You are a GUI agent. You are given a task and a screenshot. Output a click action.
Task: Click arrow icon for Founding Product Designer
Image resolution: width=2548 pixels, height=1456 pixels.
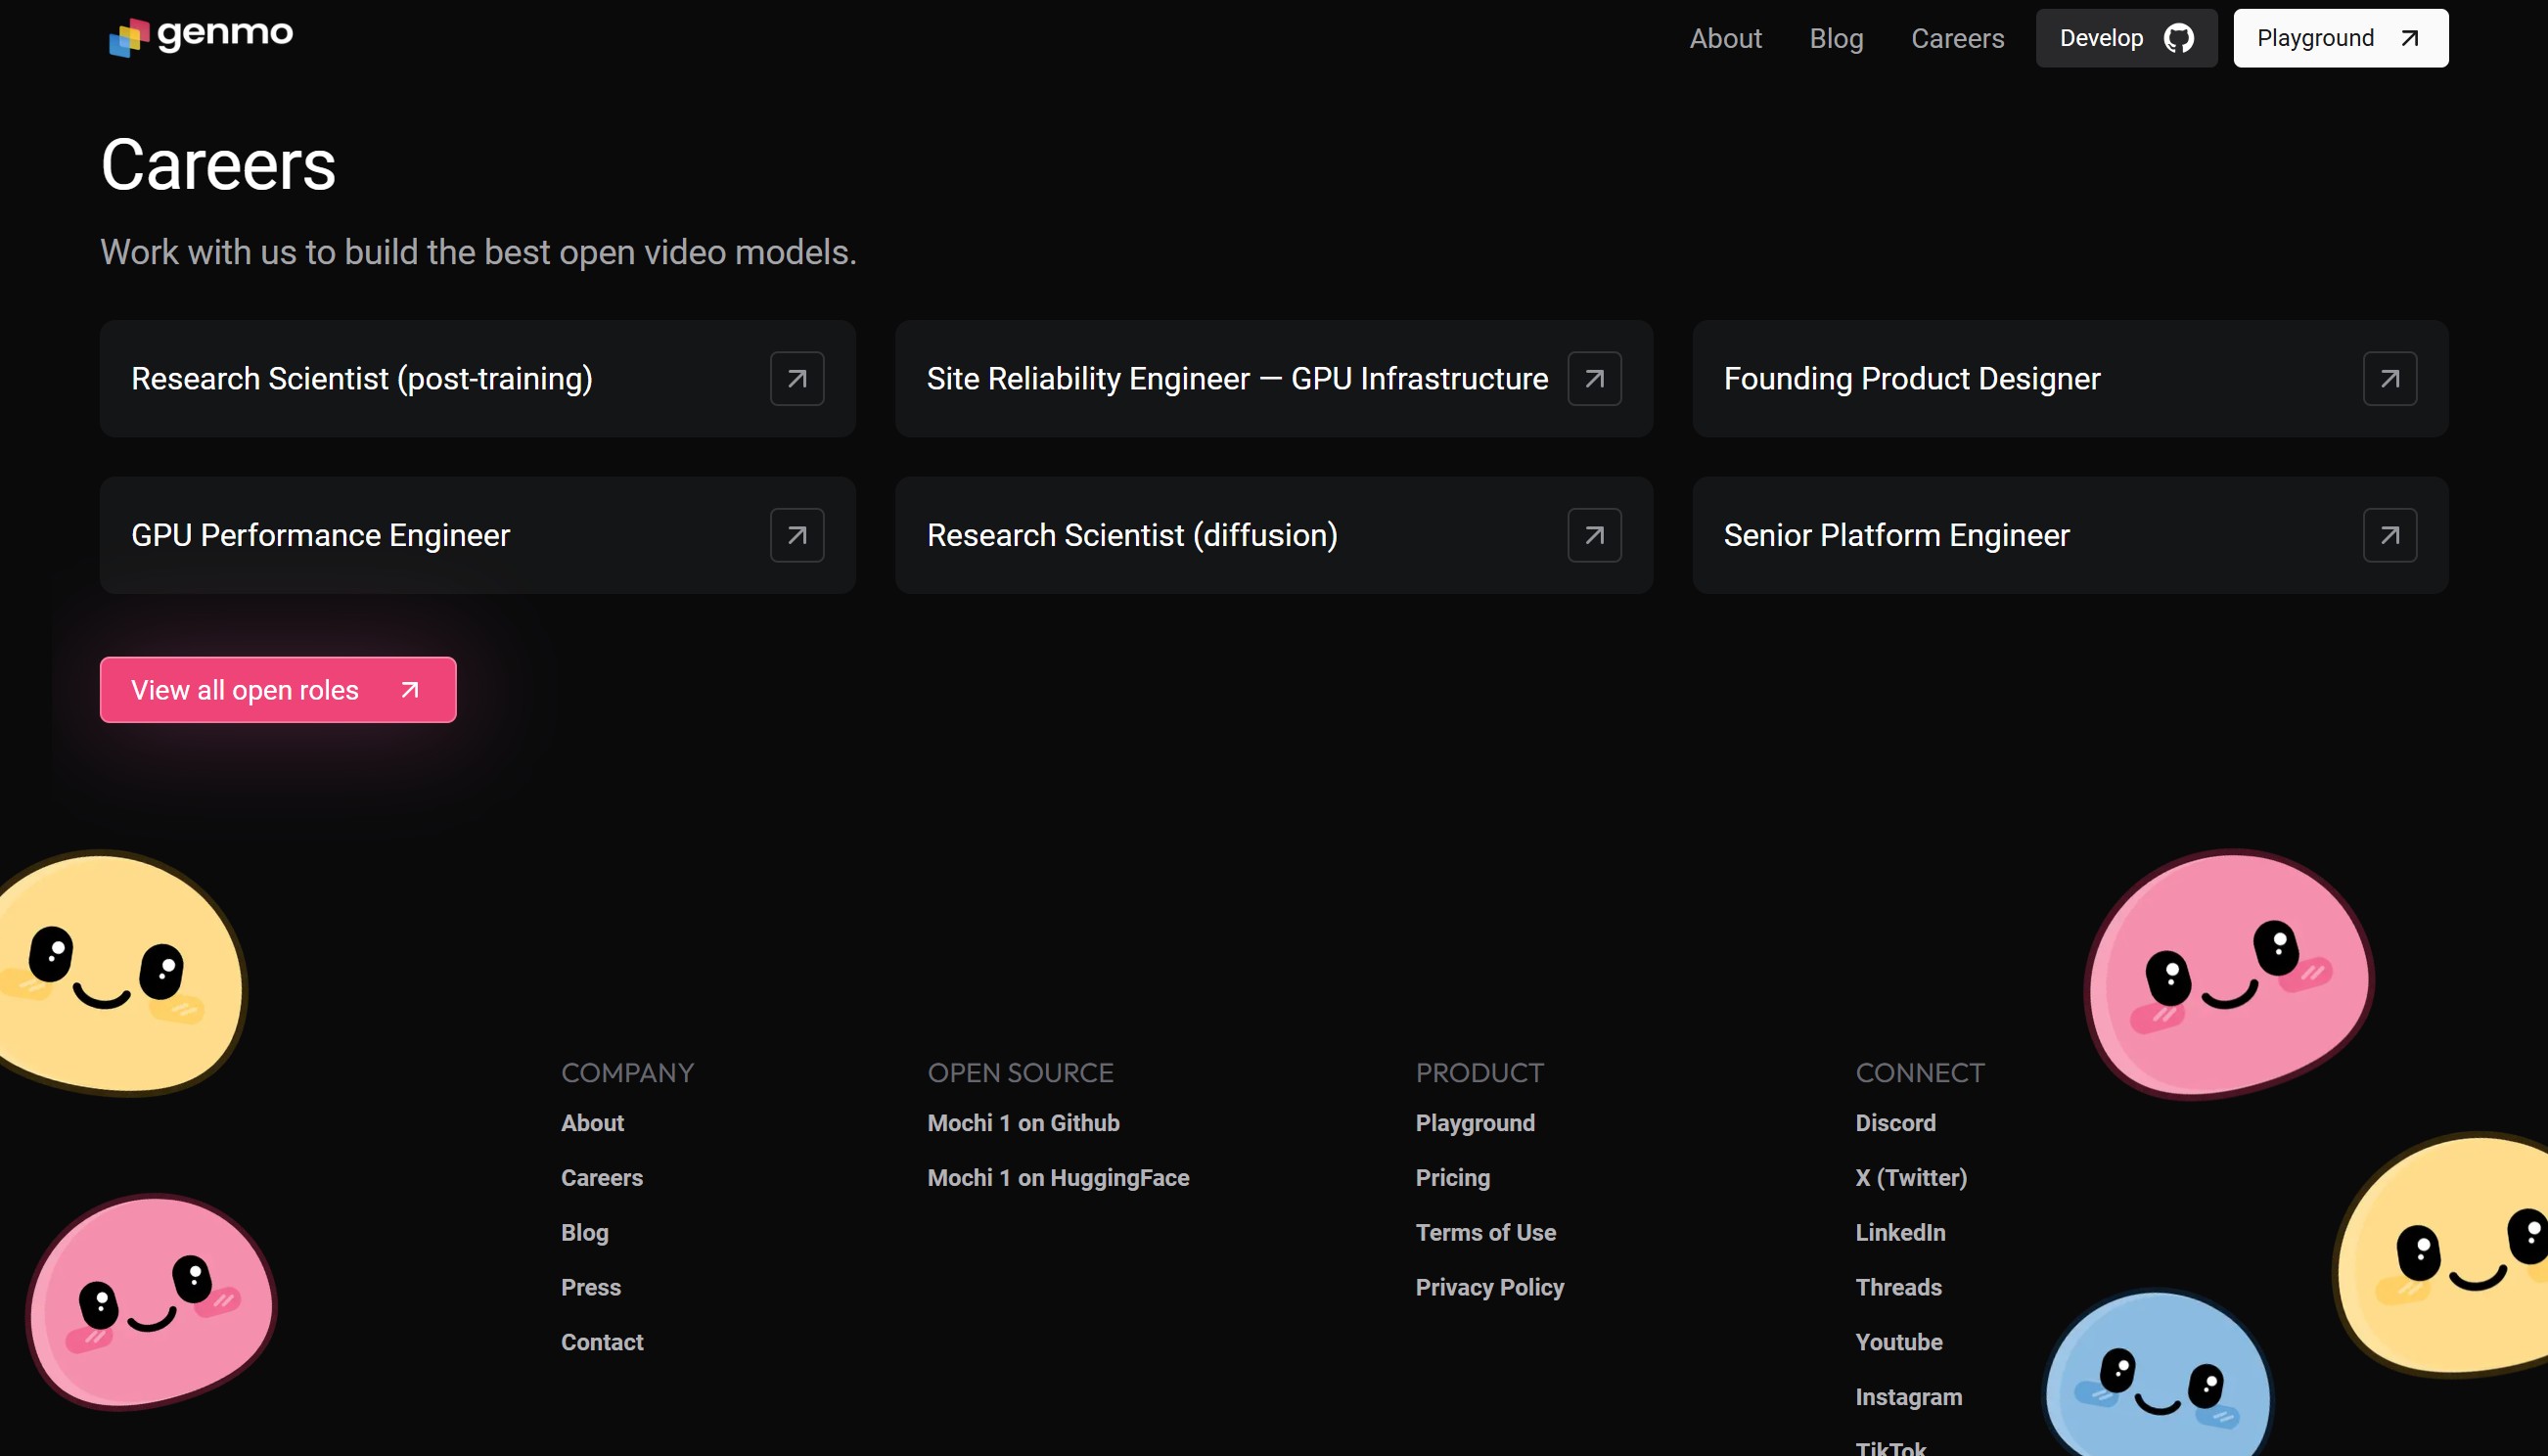click(x=2390, y=378)
